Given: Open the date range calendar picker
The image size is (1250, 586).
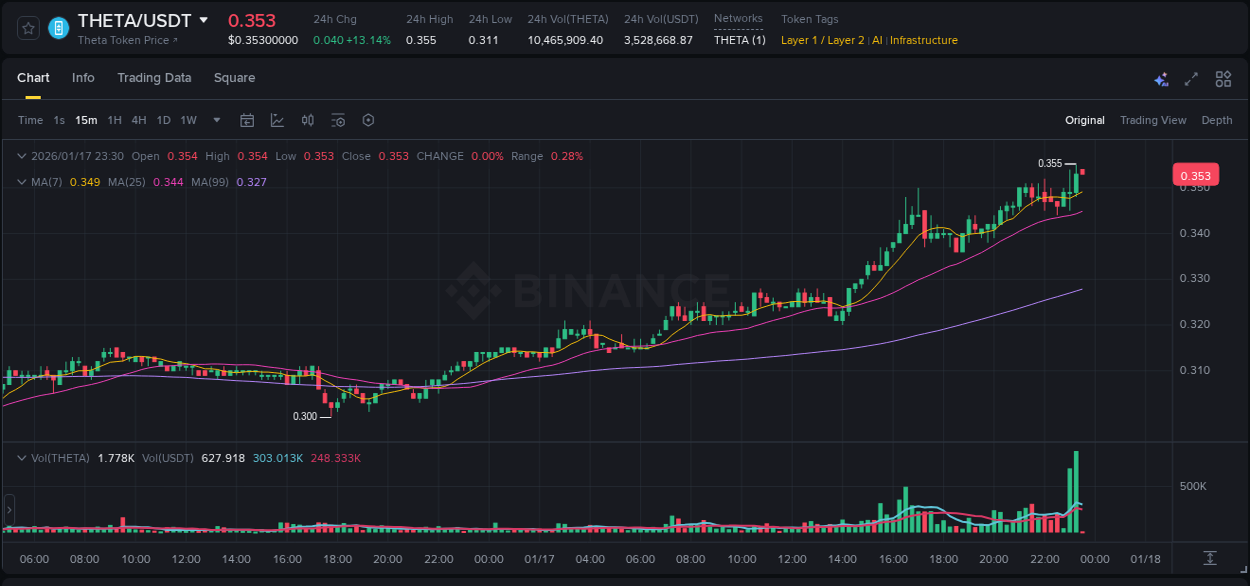Looking at the screenshot, I should click(x=247, y=120).
